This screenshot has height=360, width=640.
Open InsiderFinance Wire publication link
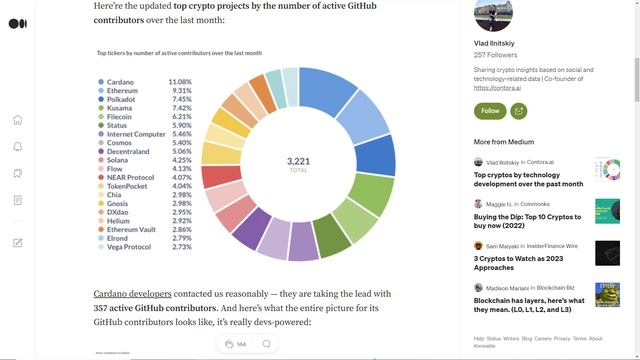(552, 246)
